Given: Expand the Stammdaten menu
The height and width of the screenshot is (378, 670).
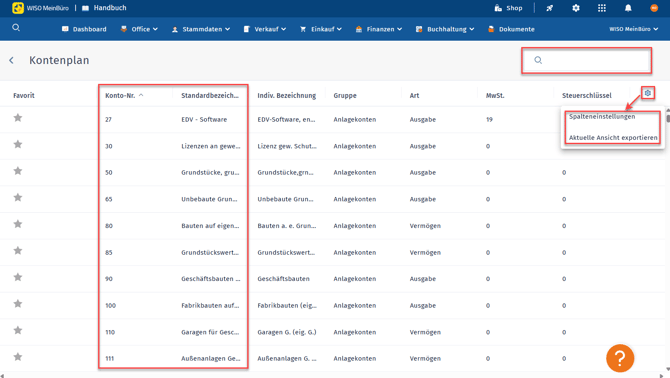Looking at the screenshot, I should (201, 29).
